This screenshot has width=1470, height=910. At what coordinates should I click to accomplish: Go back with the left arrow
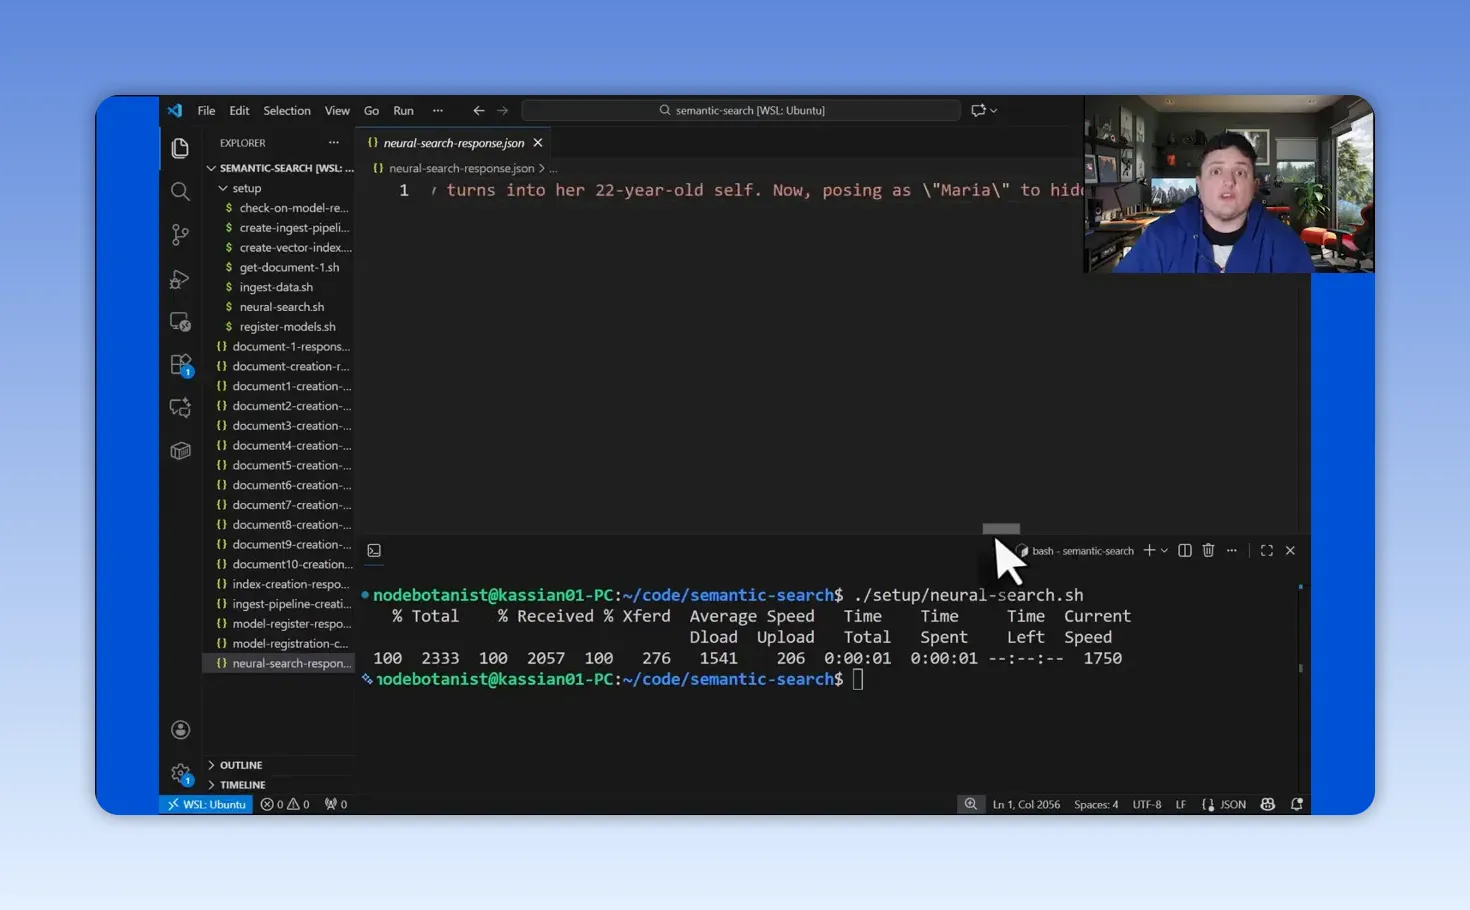[x=479, y=111]
